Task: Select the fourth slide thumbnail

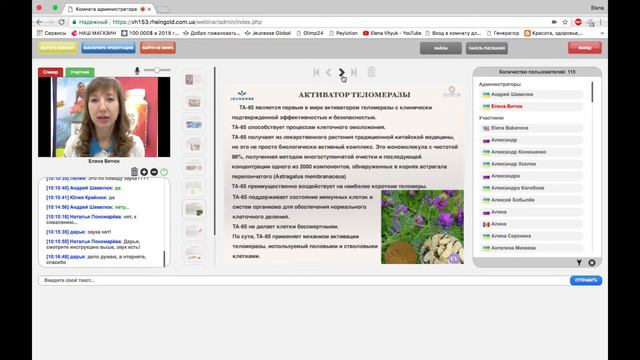Action: click(x=194, y=145)
